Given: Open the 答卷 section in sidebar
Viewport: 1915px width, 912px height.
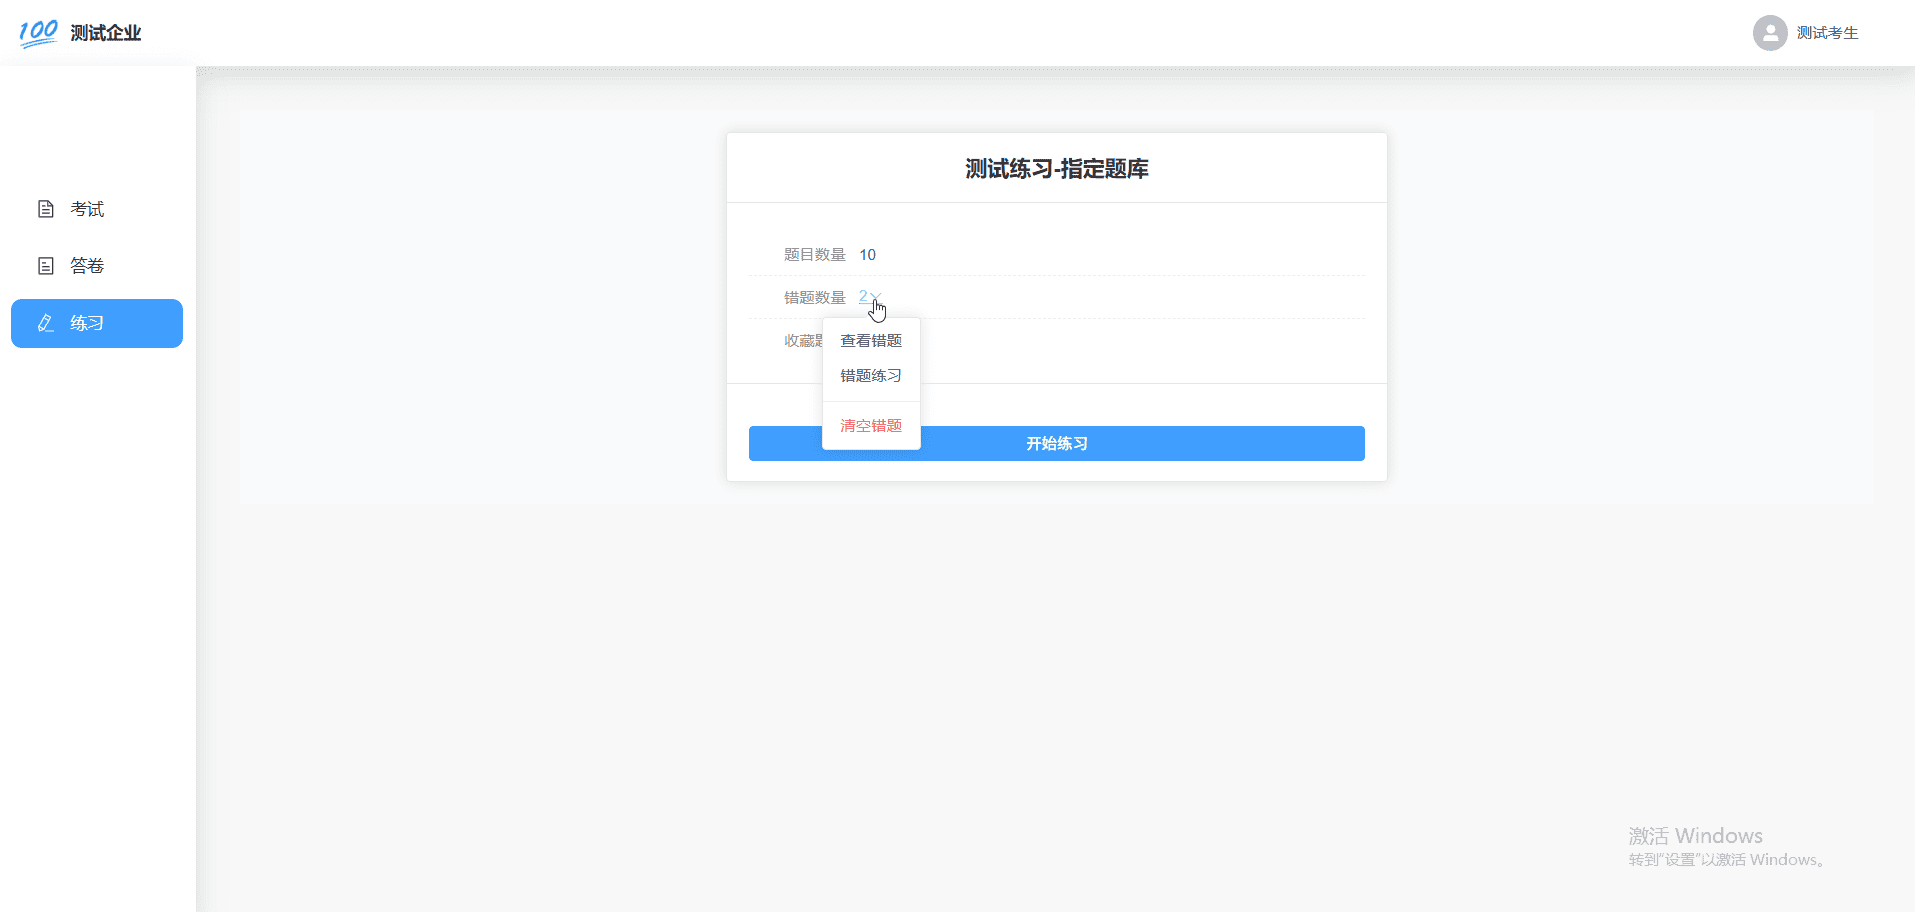Looking at the screenshot, I should 85,265.
